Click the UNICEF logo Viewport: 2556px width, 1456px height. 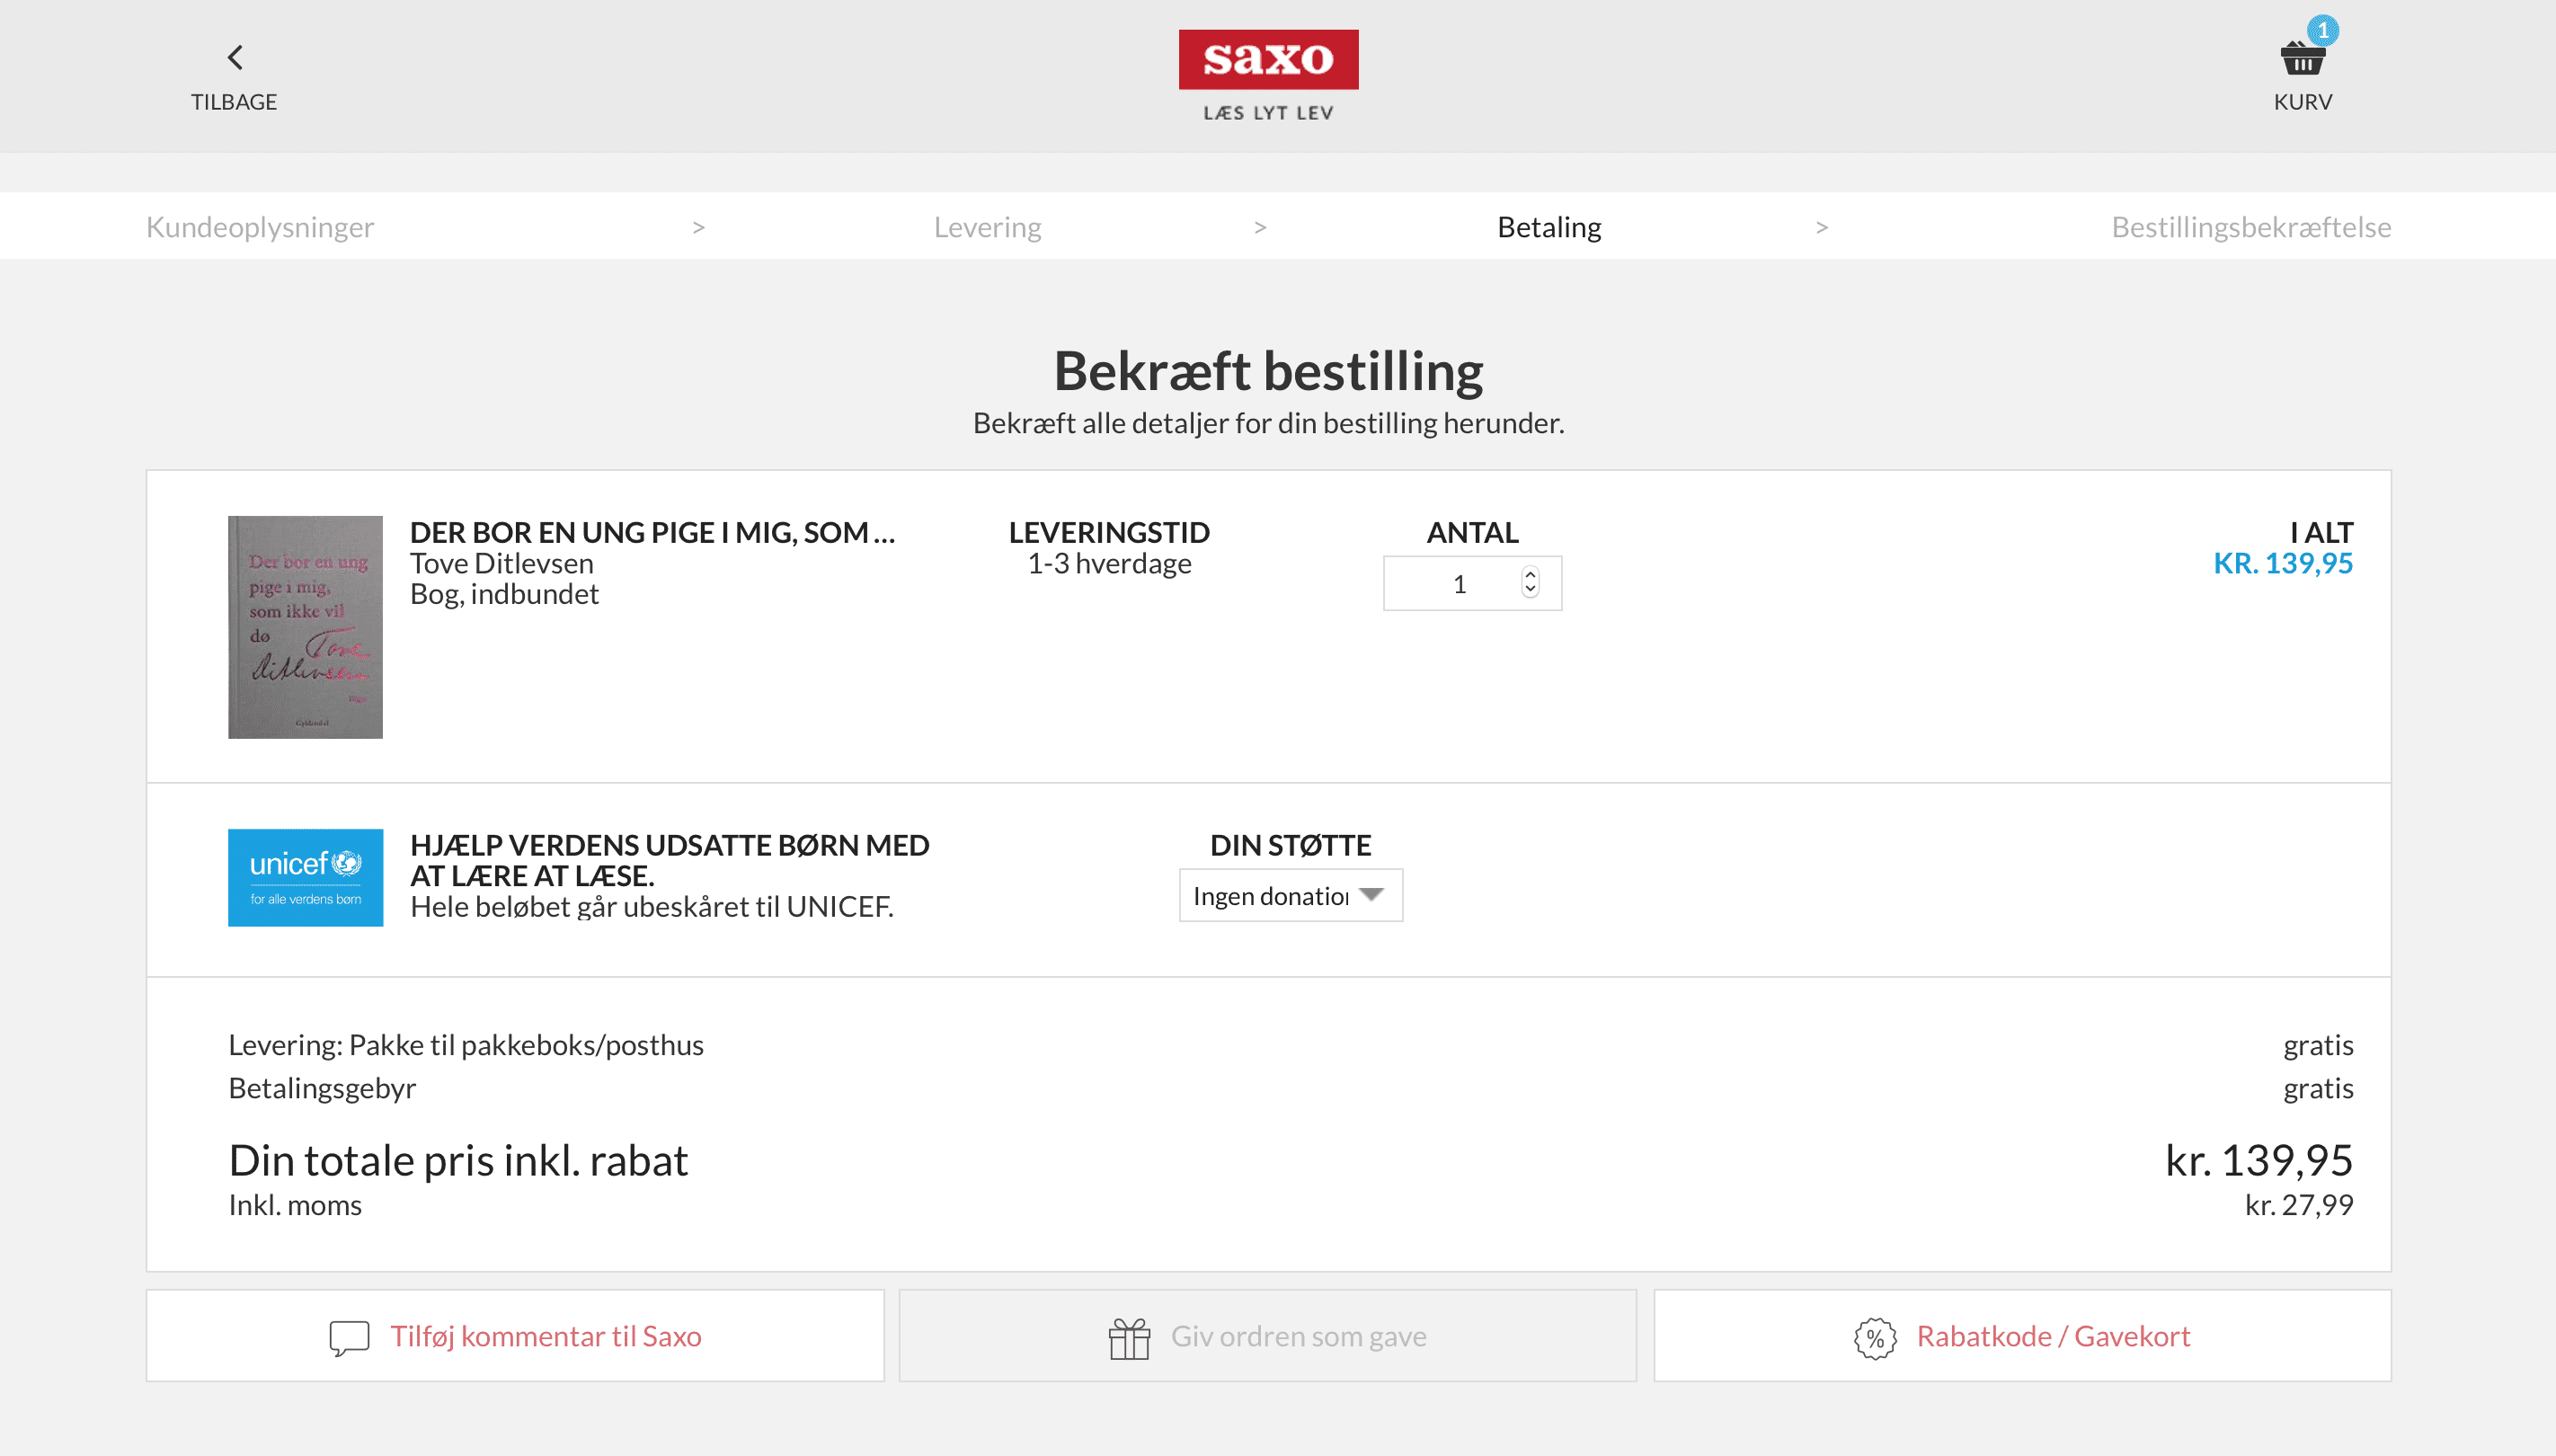point(305,877)
